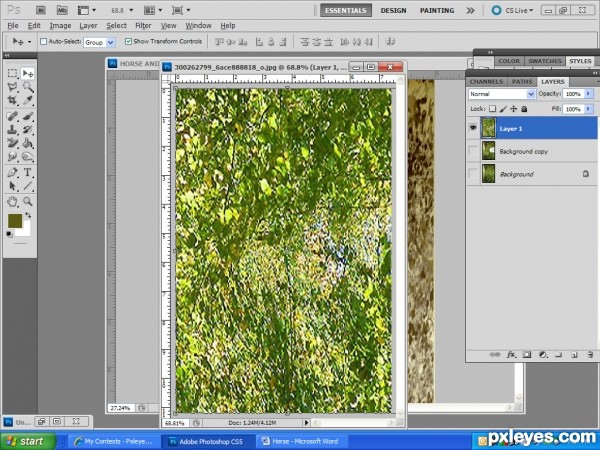600x450 pixels.
Task: Switch to the Painting workspace
Action: coord(437,10)
